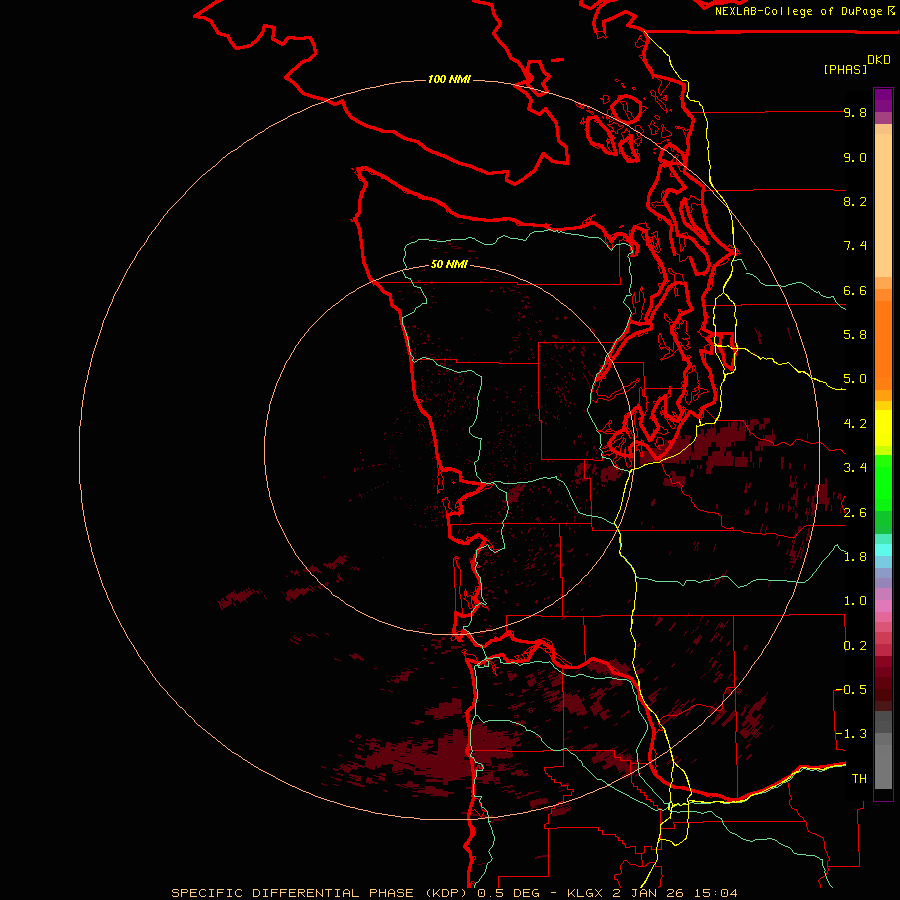
Task: Click the 50 NMI range ring label
Action: (x=449, y=264)
